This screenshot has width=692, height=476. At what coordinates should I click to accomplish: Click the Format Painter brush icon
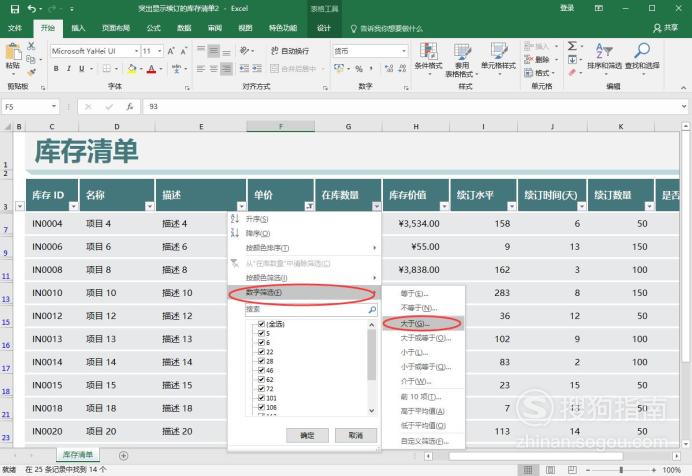click(x=31, y=72)
